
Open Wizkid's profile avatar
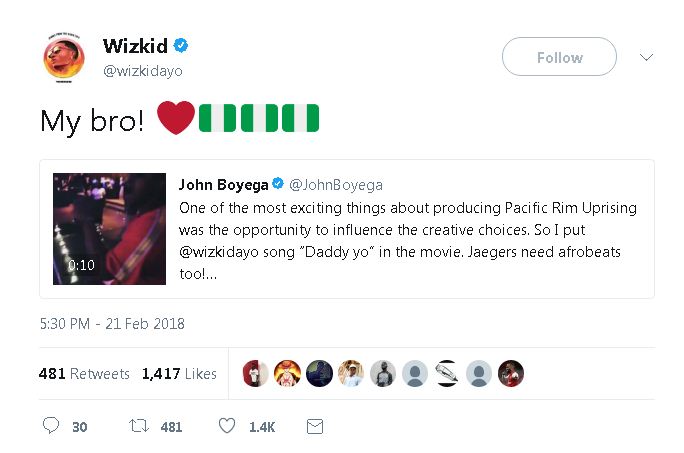[x=64, y=58]
